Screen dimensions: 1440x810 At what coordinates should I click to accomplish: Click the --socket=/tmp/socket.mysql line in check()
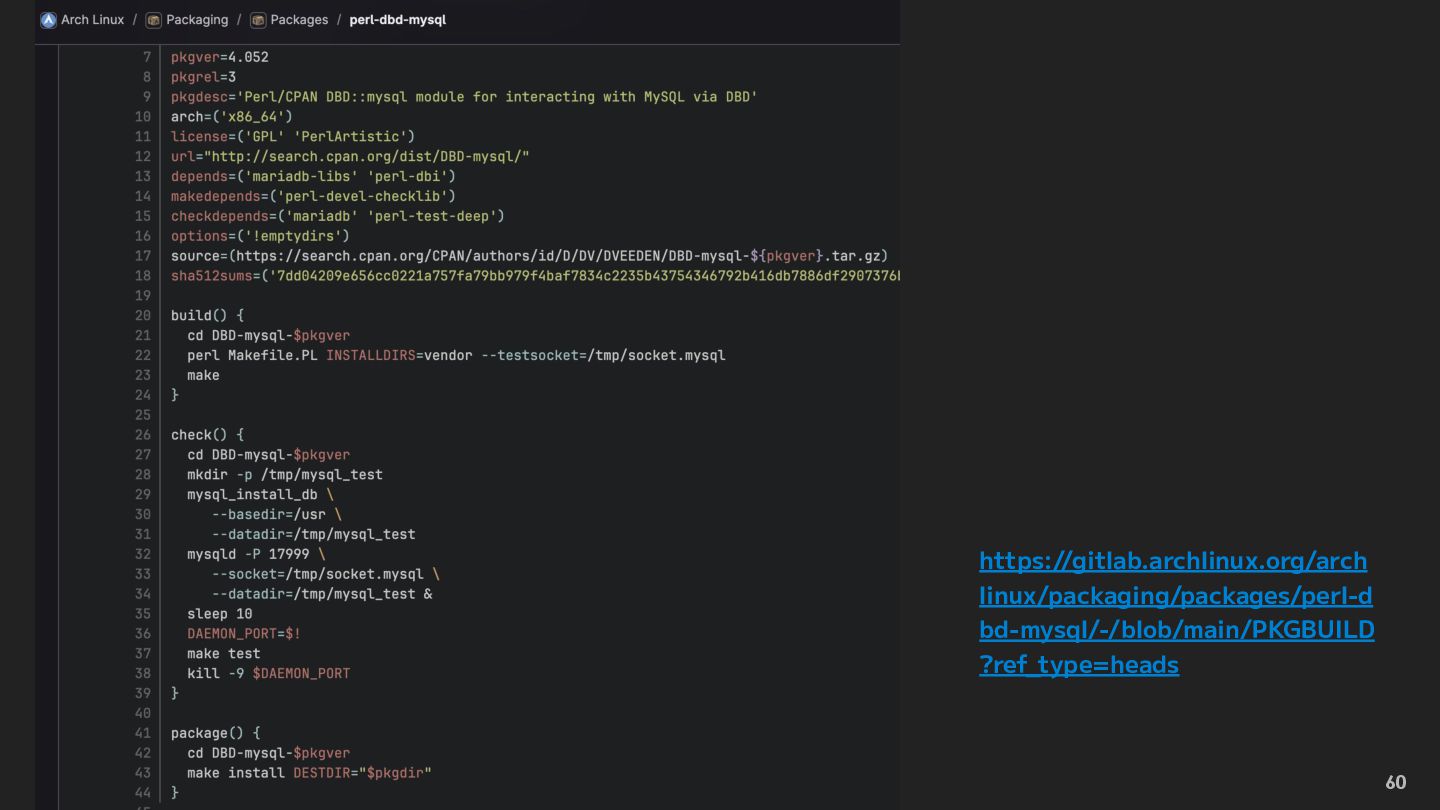[x=326, y=574]
